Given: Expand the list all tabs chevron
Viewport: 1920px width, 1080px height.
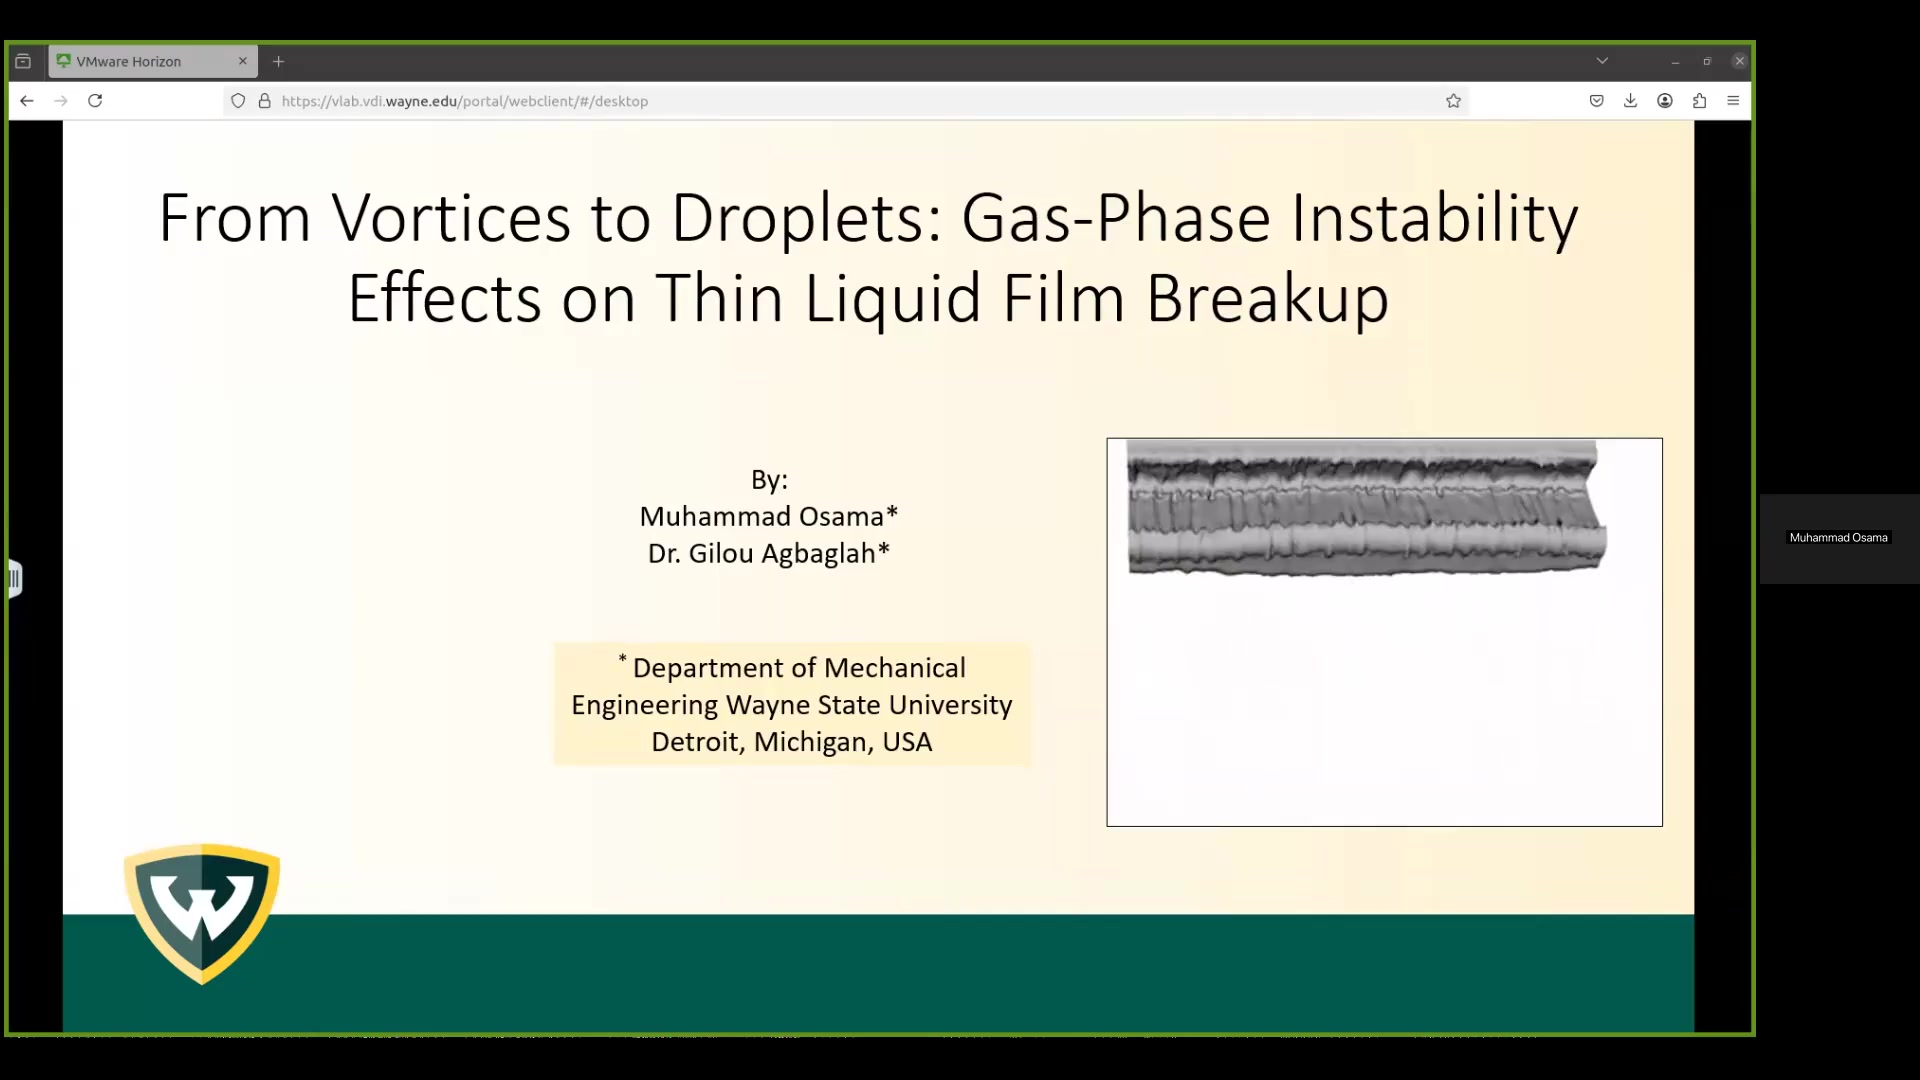Looking at the screenshot, I should (1602, 61).
